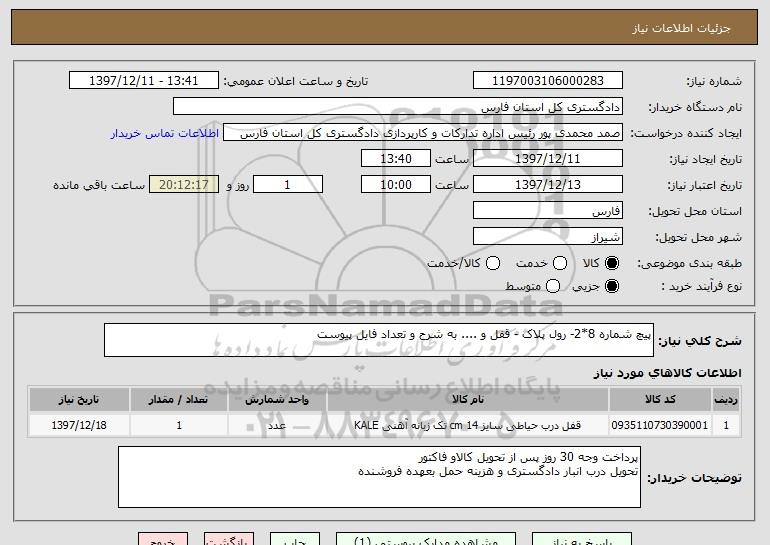Click the buyer organization name field

point(398,107)
